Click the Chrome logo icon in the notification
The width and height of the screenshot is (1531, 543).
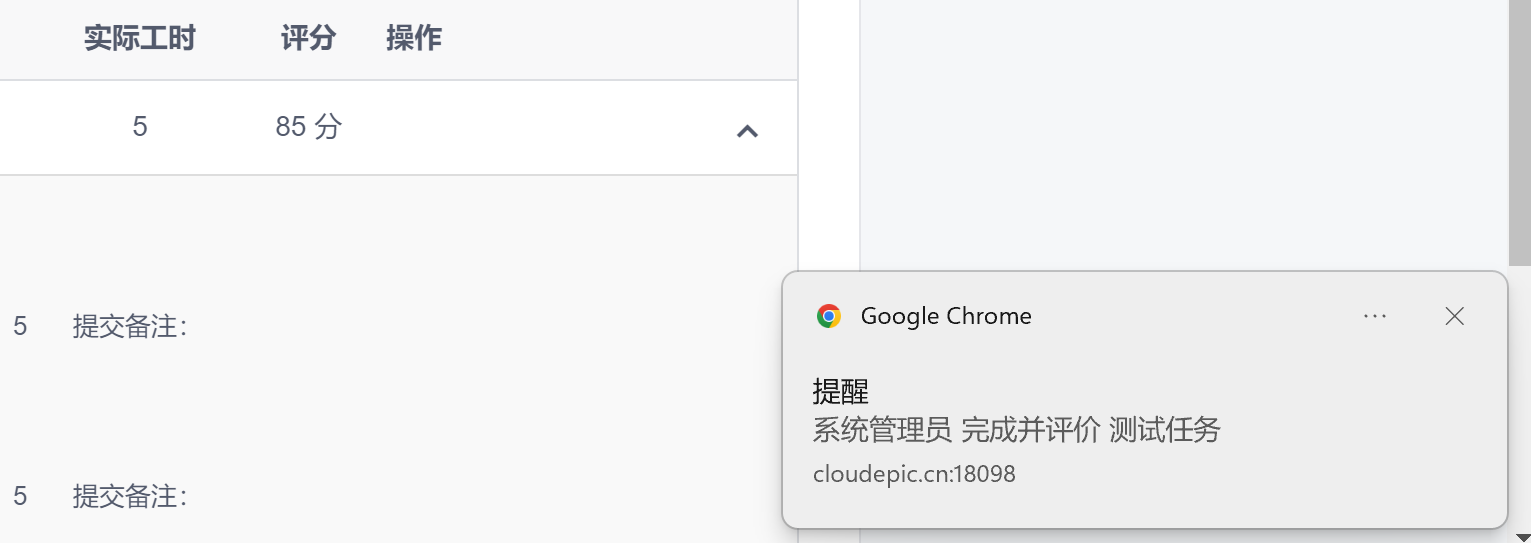[x=828, y=316]
